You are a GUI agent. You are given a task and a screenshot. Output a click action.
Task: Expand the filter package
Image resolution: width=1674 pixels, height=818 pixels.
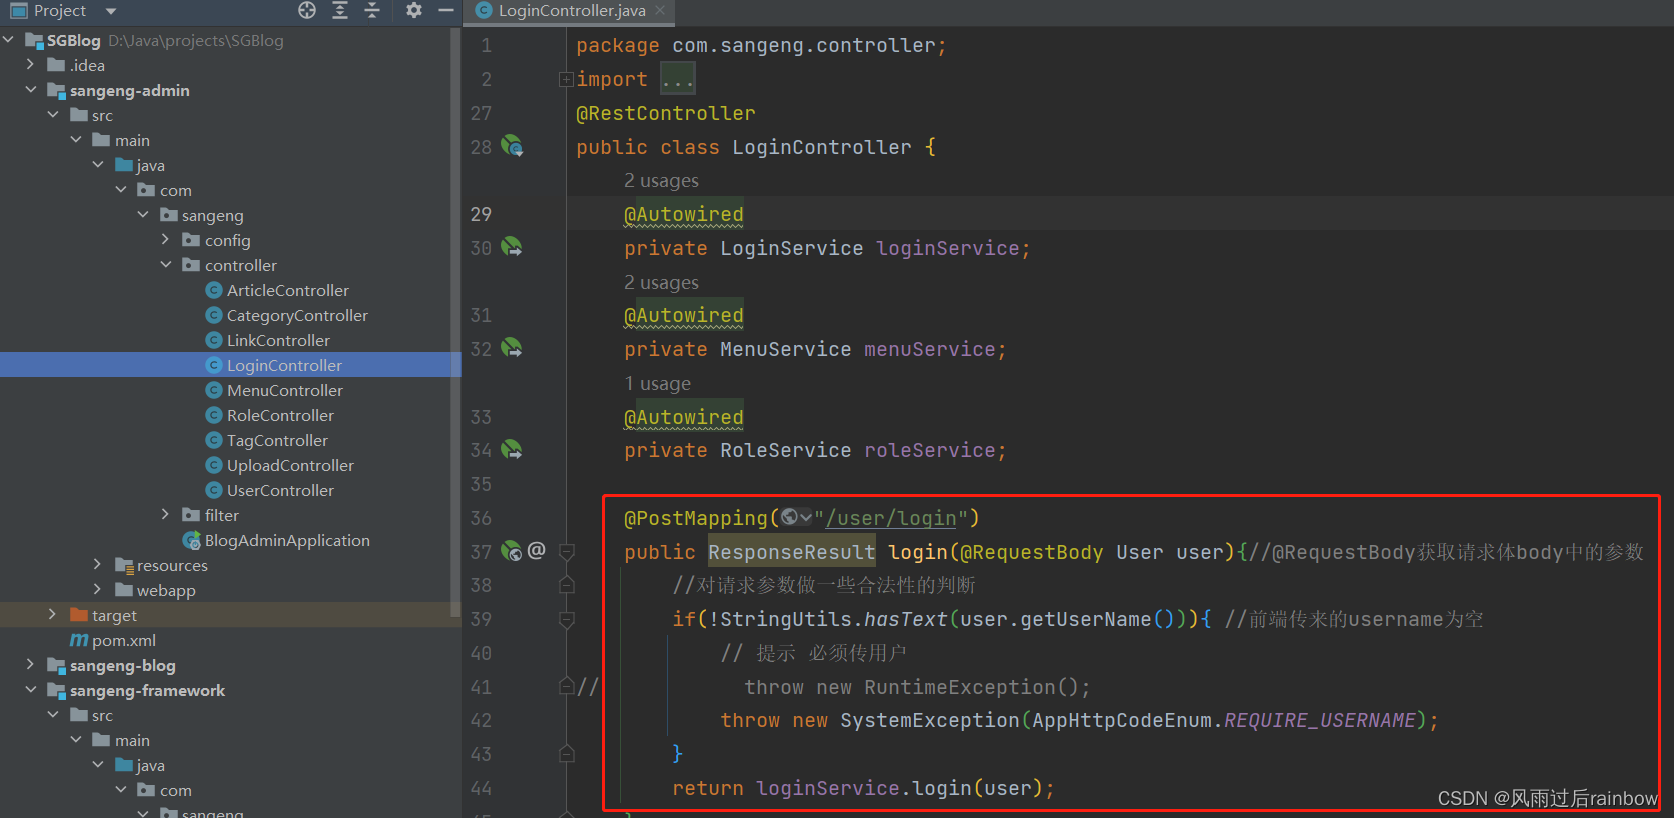pyautogui.click(x=165, y=515)
